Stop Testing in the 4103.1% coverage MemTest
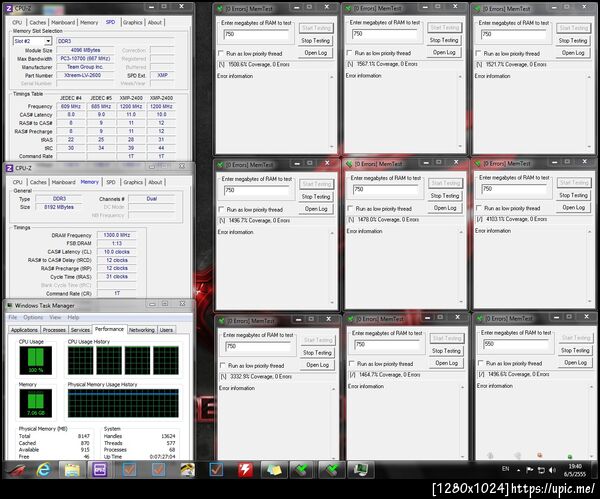The height and width of the screenshot is (499, 600). pyautogui.click(x=573, y=195)
